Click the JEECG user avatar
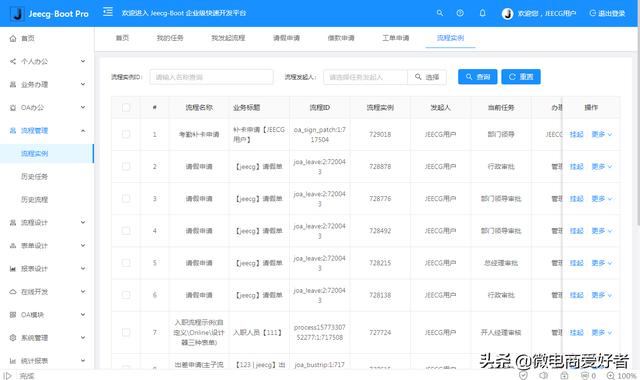Viewport: 640px width, 380px height. point(507,13)
